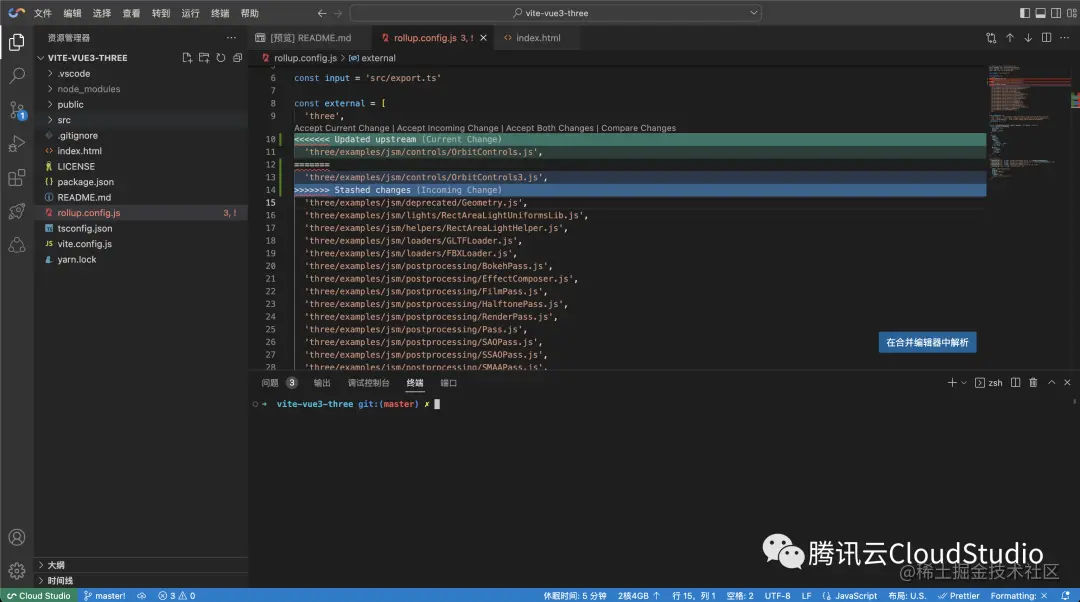Viewport: 1080px width, 602px height.
Task: Expand the src folder
Action: (64, 120)
